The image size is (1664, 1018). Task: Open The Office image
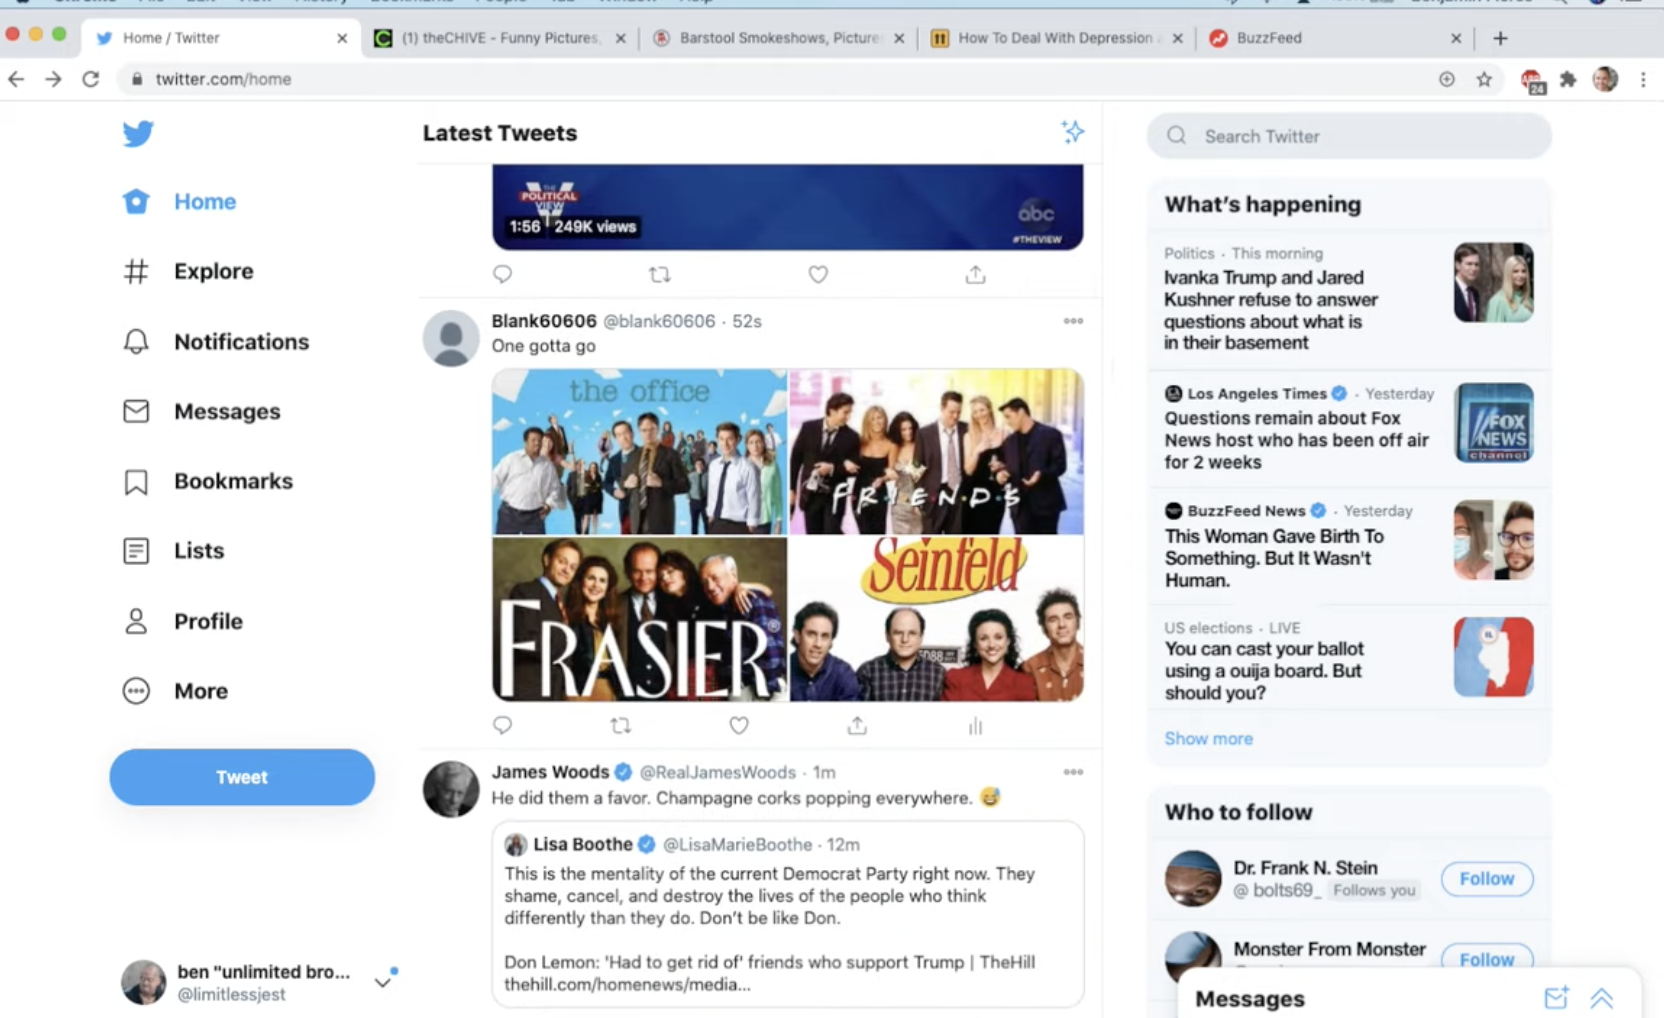tap(639, 451)
